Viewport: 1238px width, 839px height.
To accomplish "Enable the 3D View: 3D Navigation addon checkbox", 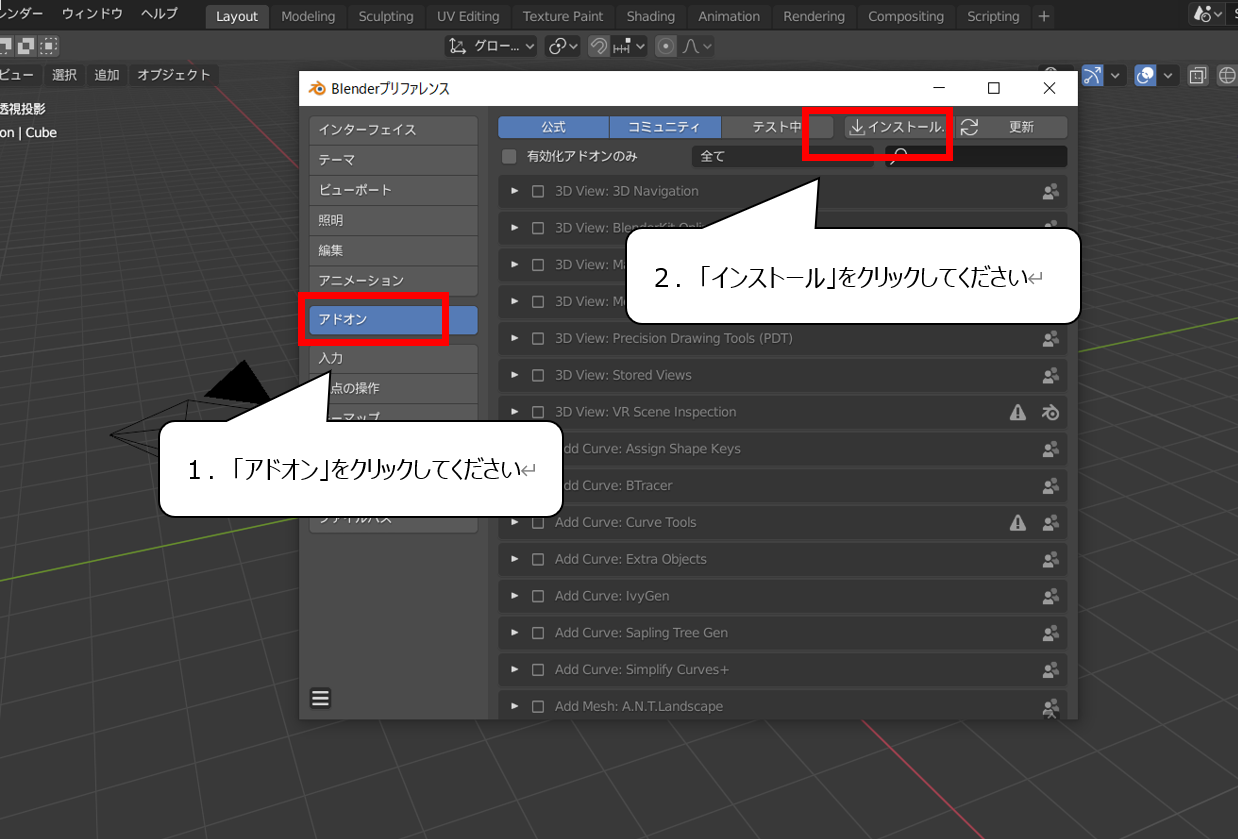I will [x=538, y=192].
